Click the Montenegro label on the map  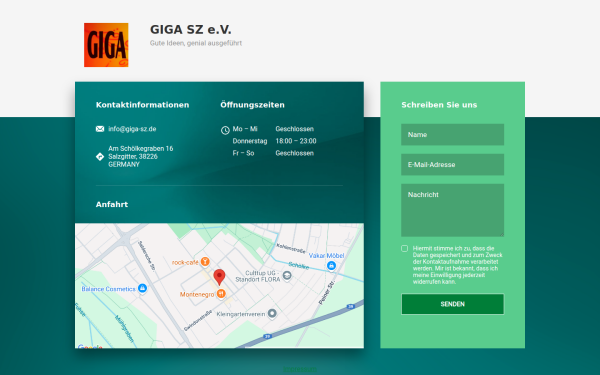pos(197,294)
